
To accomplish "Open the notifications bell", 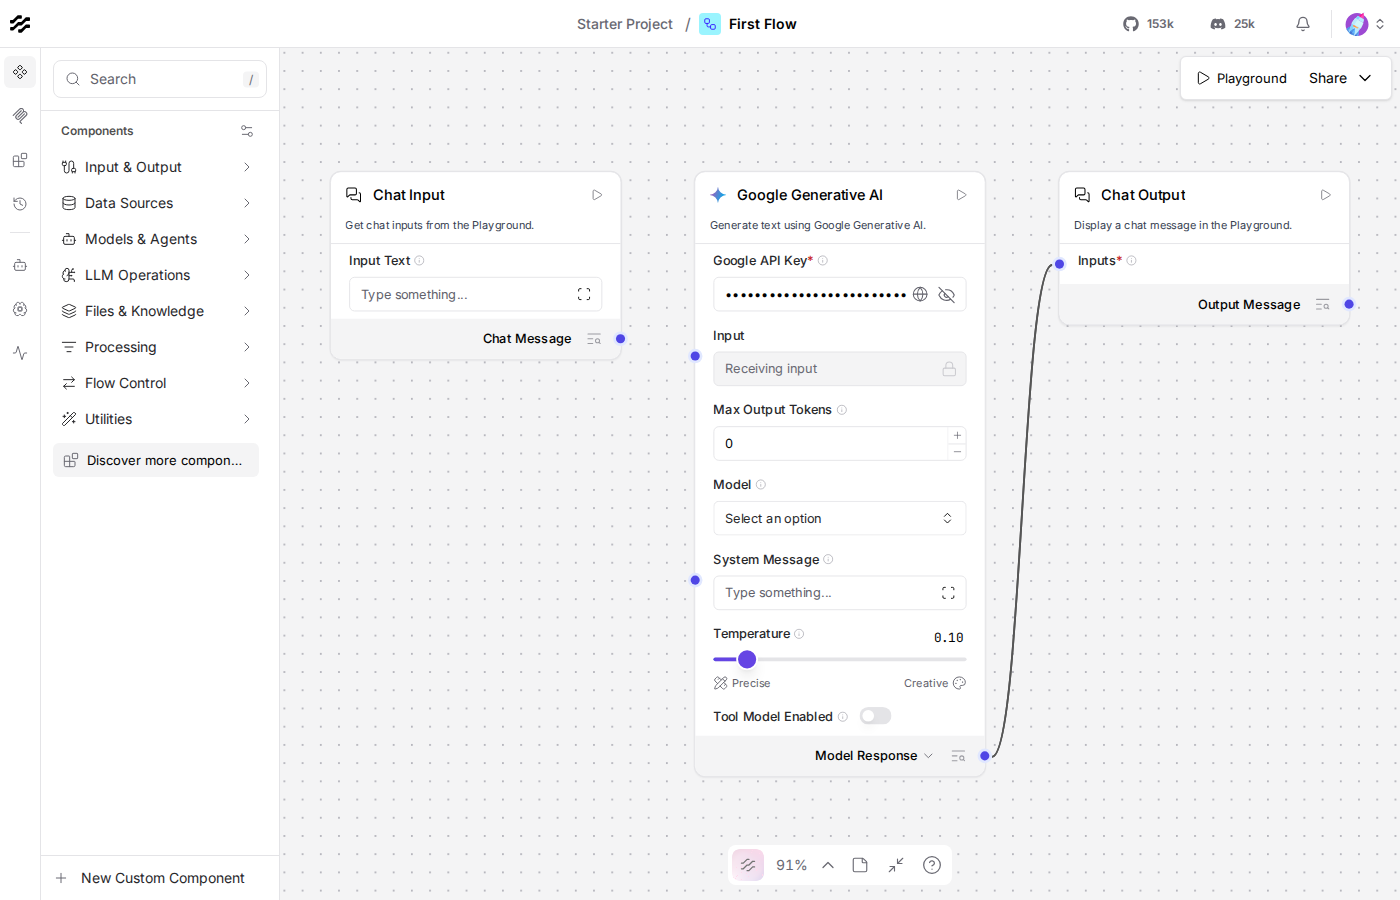I will coord(1303,24).
